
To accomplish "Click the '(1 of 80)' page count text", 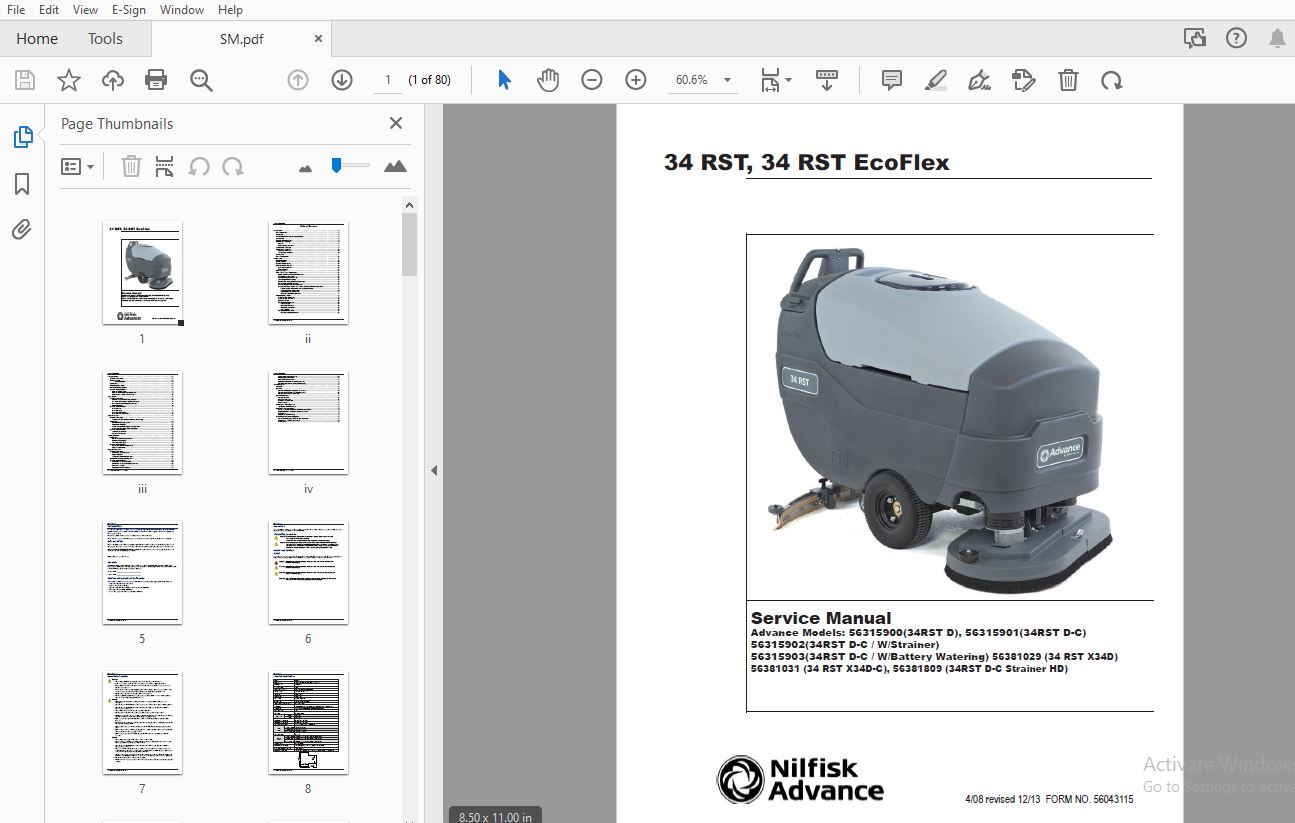I will (430, 80).
